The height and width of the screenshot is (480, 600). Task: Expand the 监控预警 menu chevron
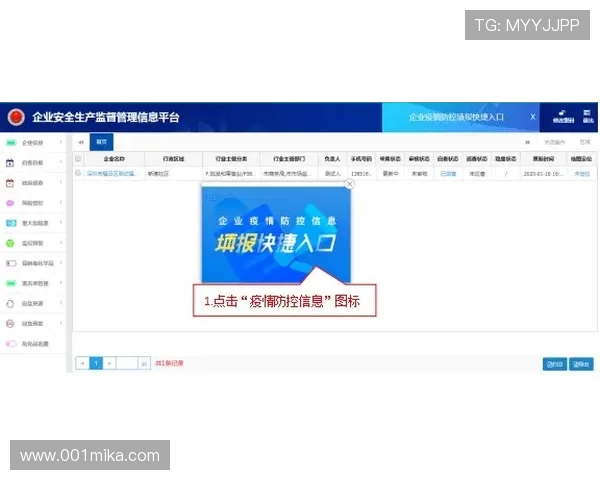60,243
